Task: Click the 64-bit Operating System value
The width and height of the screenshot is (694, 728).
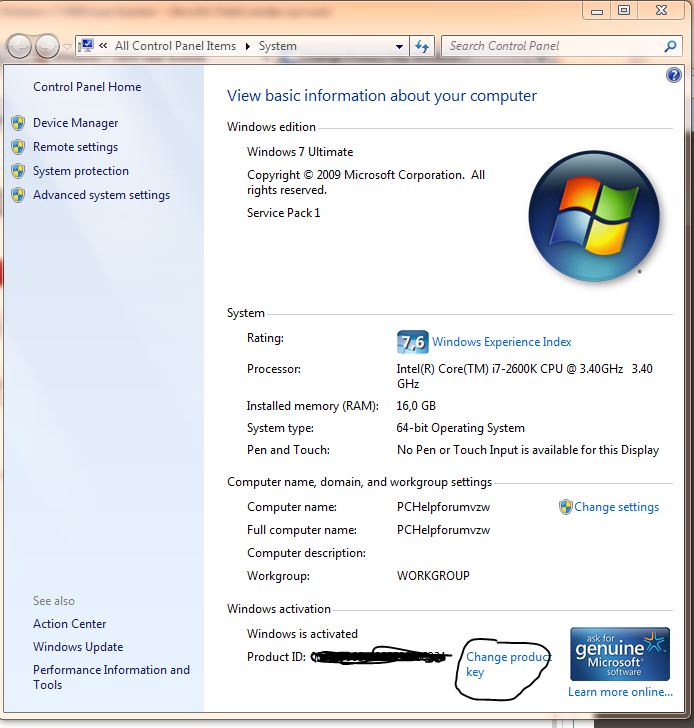Action: (461, 428)
